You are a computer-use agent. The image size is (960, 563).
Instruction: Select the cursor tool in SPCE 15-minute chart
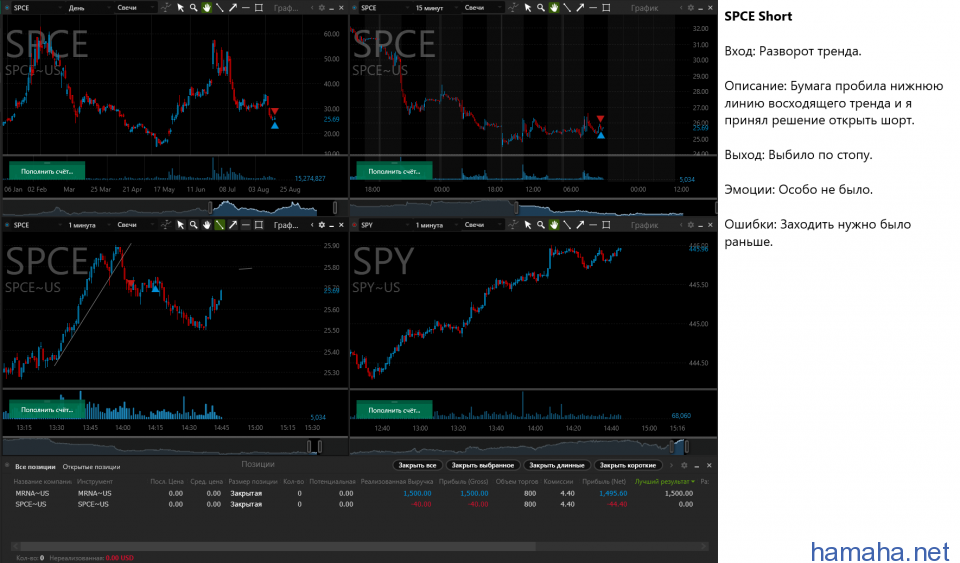[x=527, y=7]
